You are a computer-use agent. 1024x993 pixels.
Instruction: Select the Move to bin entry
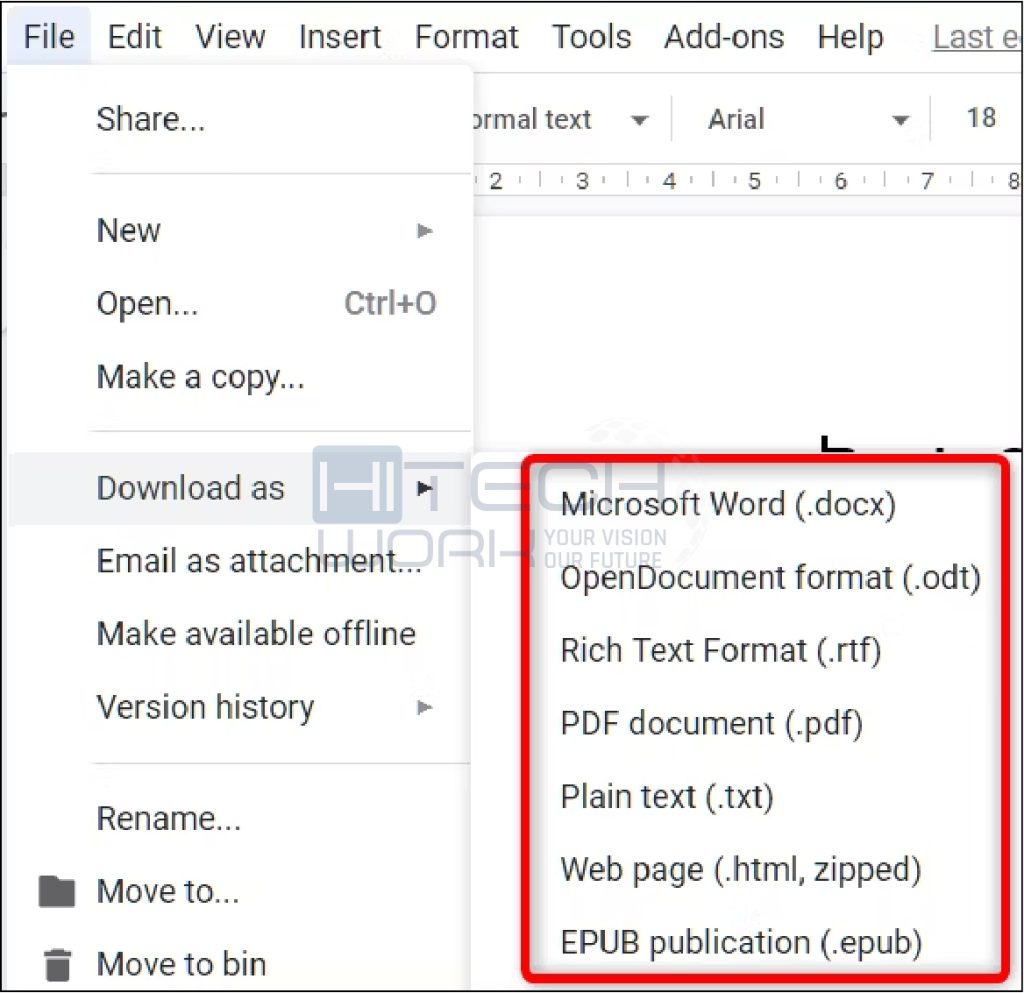(x=240, y=964)
